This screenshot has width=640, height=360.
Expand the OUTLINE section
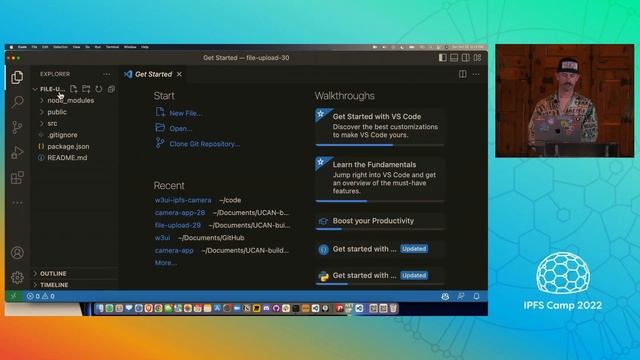(x=53, y=273)
